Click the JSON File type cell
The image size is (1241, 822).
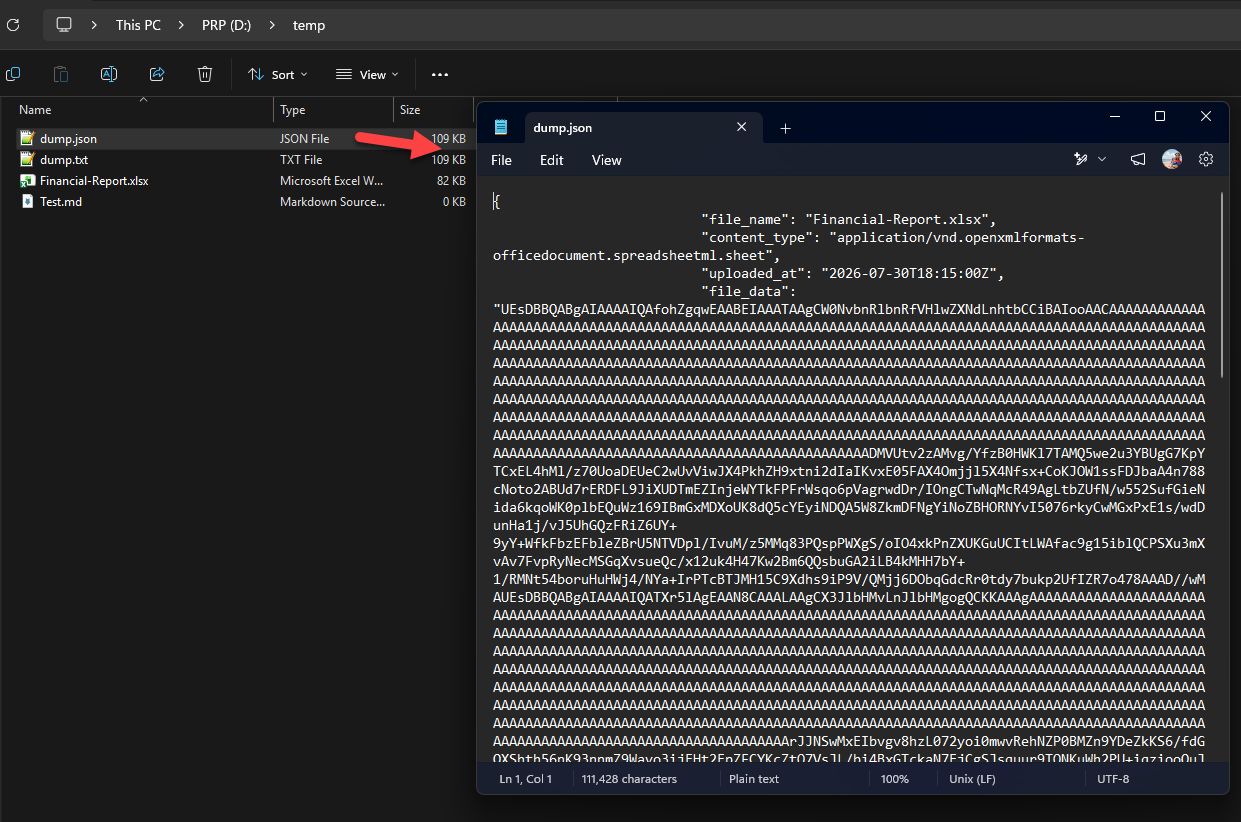[x=304, y=139]
